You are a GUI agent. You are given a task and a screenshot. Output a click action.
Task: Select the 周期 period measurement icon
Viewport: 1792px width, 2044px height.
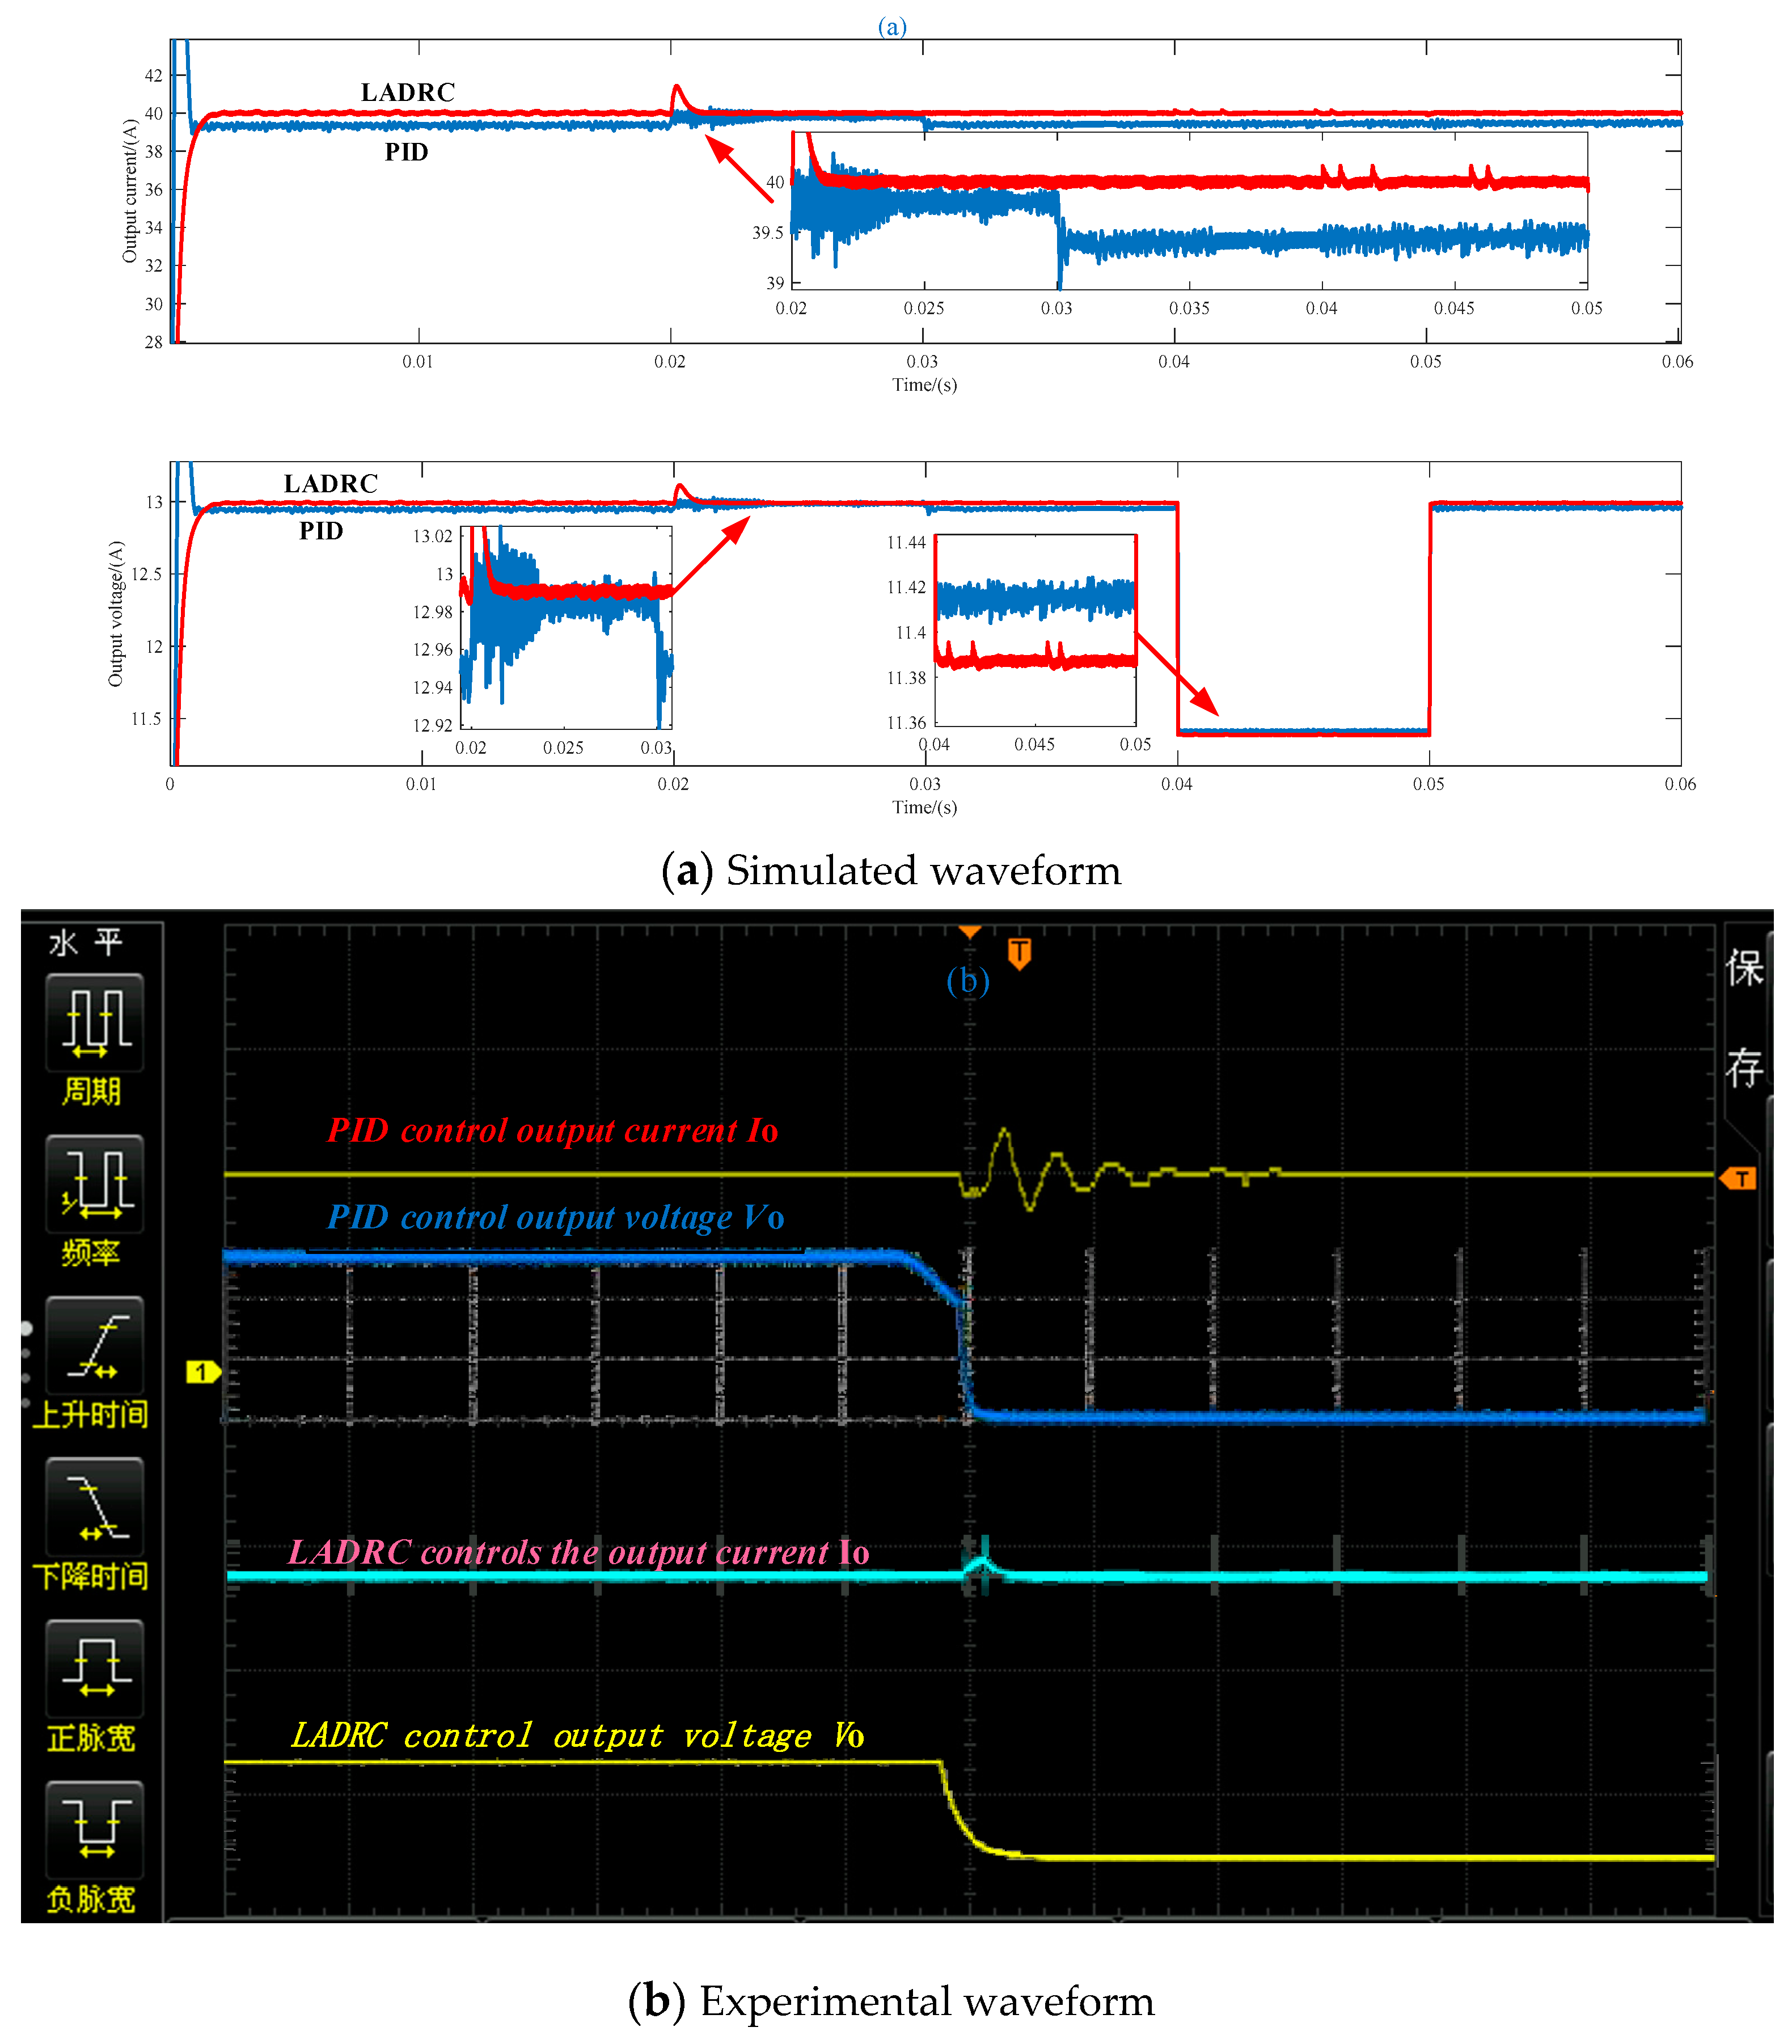(x=94, y=1023)
